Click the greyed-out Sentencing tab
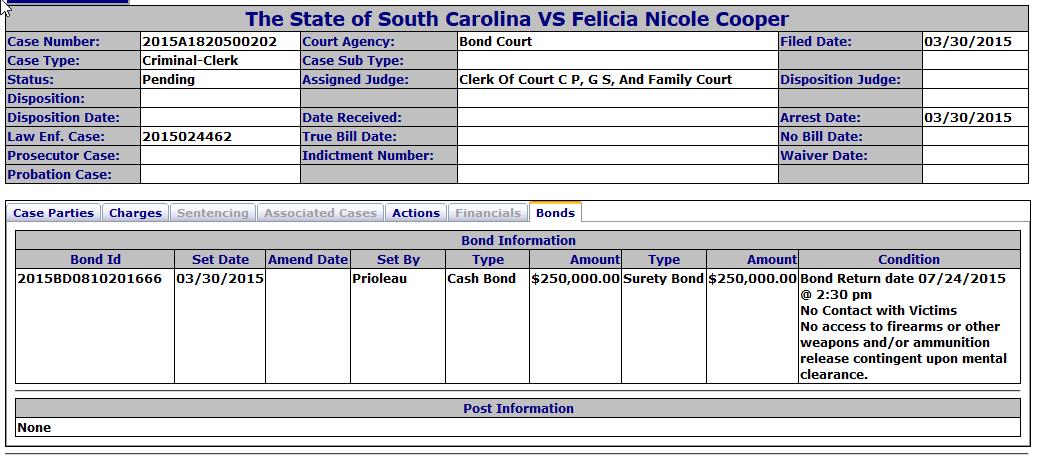Screen dimensions: 1038x458 [x=212, y=213]
